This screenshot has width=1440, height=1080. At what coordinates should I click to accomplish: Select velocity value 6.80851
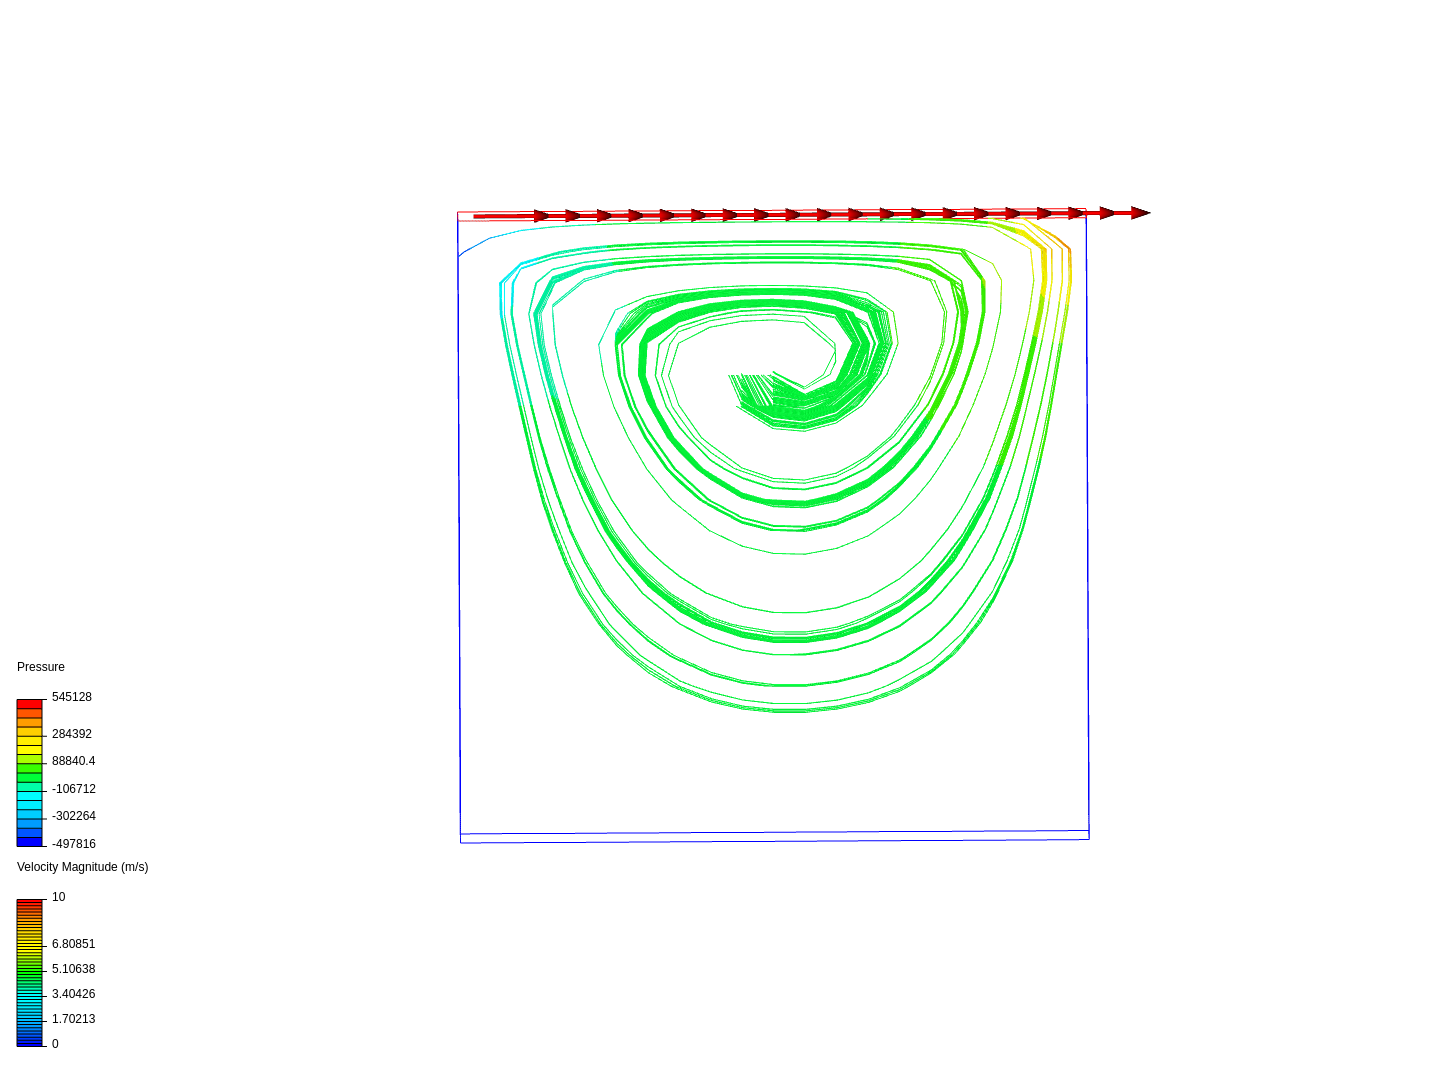point(74,944)
